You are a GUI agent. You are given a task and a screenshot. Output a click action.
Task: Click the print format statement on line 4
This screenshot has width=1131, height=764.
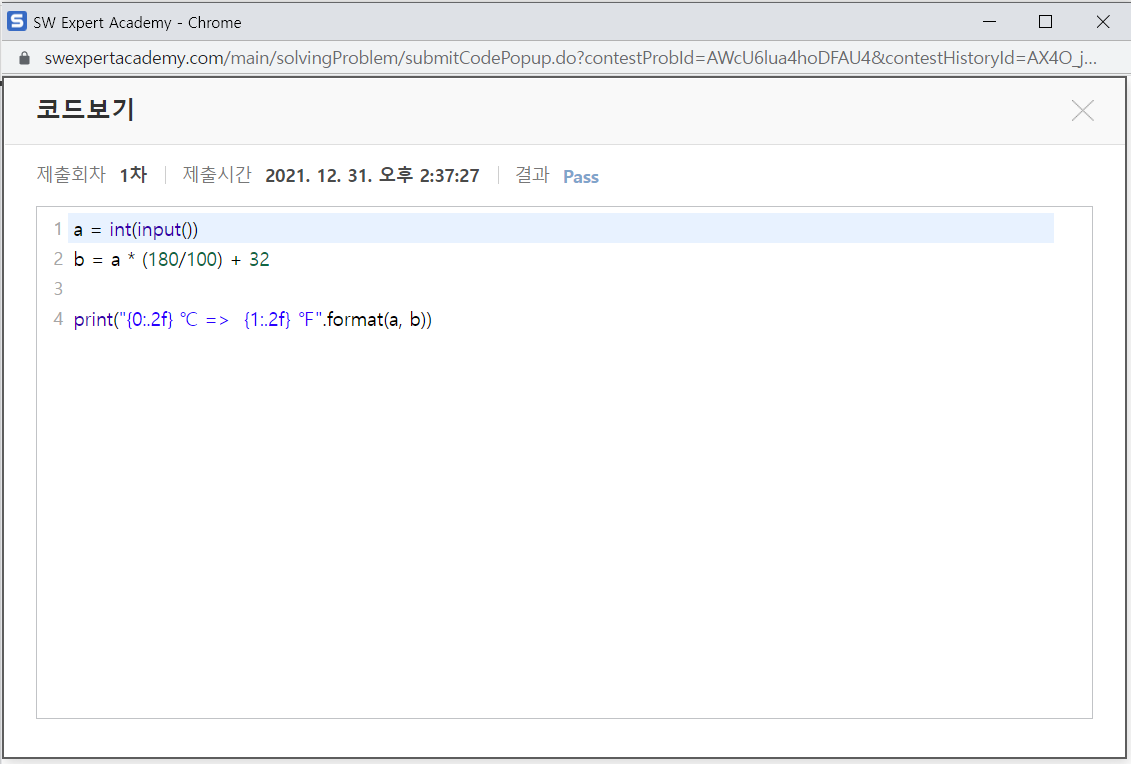tap(252, 319)
